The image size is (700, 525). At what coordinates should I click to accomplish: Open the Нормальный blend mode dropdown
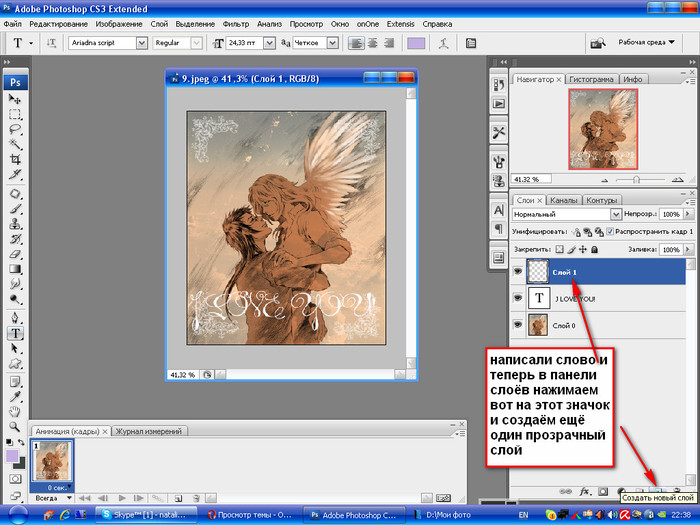click(616, 214)
